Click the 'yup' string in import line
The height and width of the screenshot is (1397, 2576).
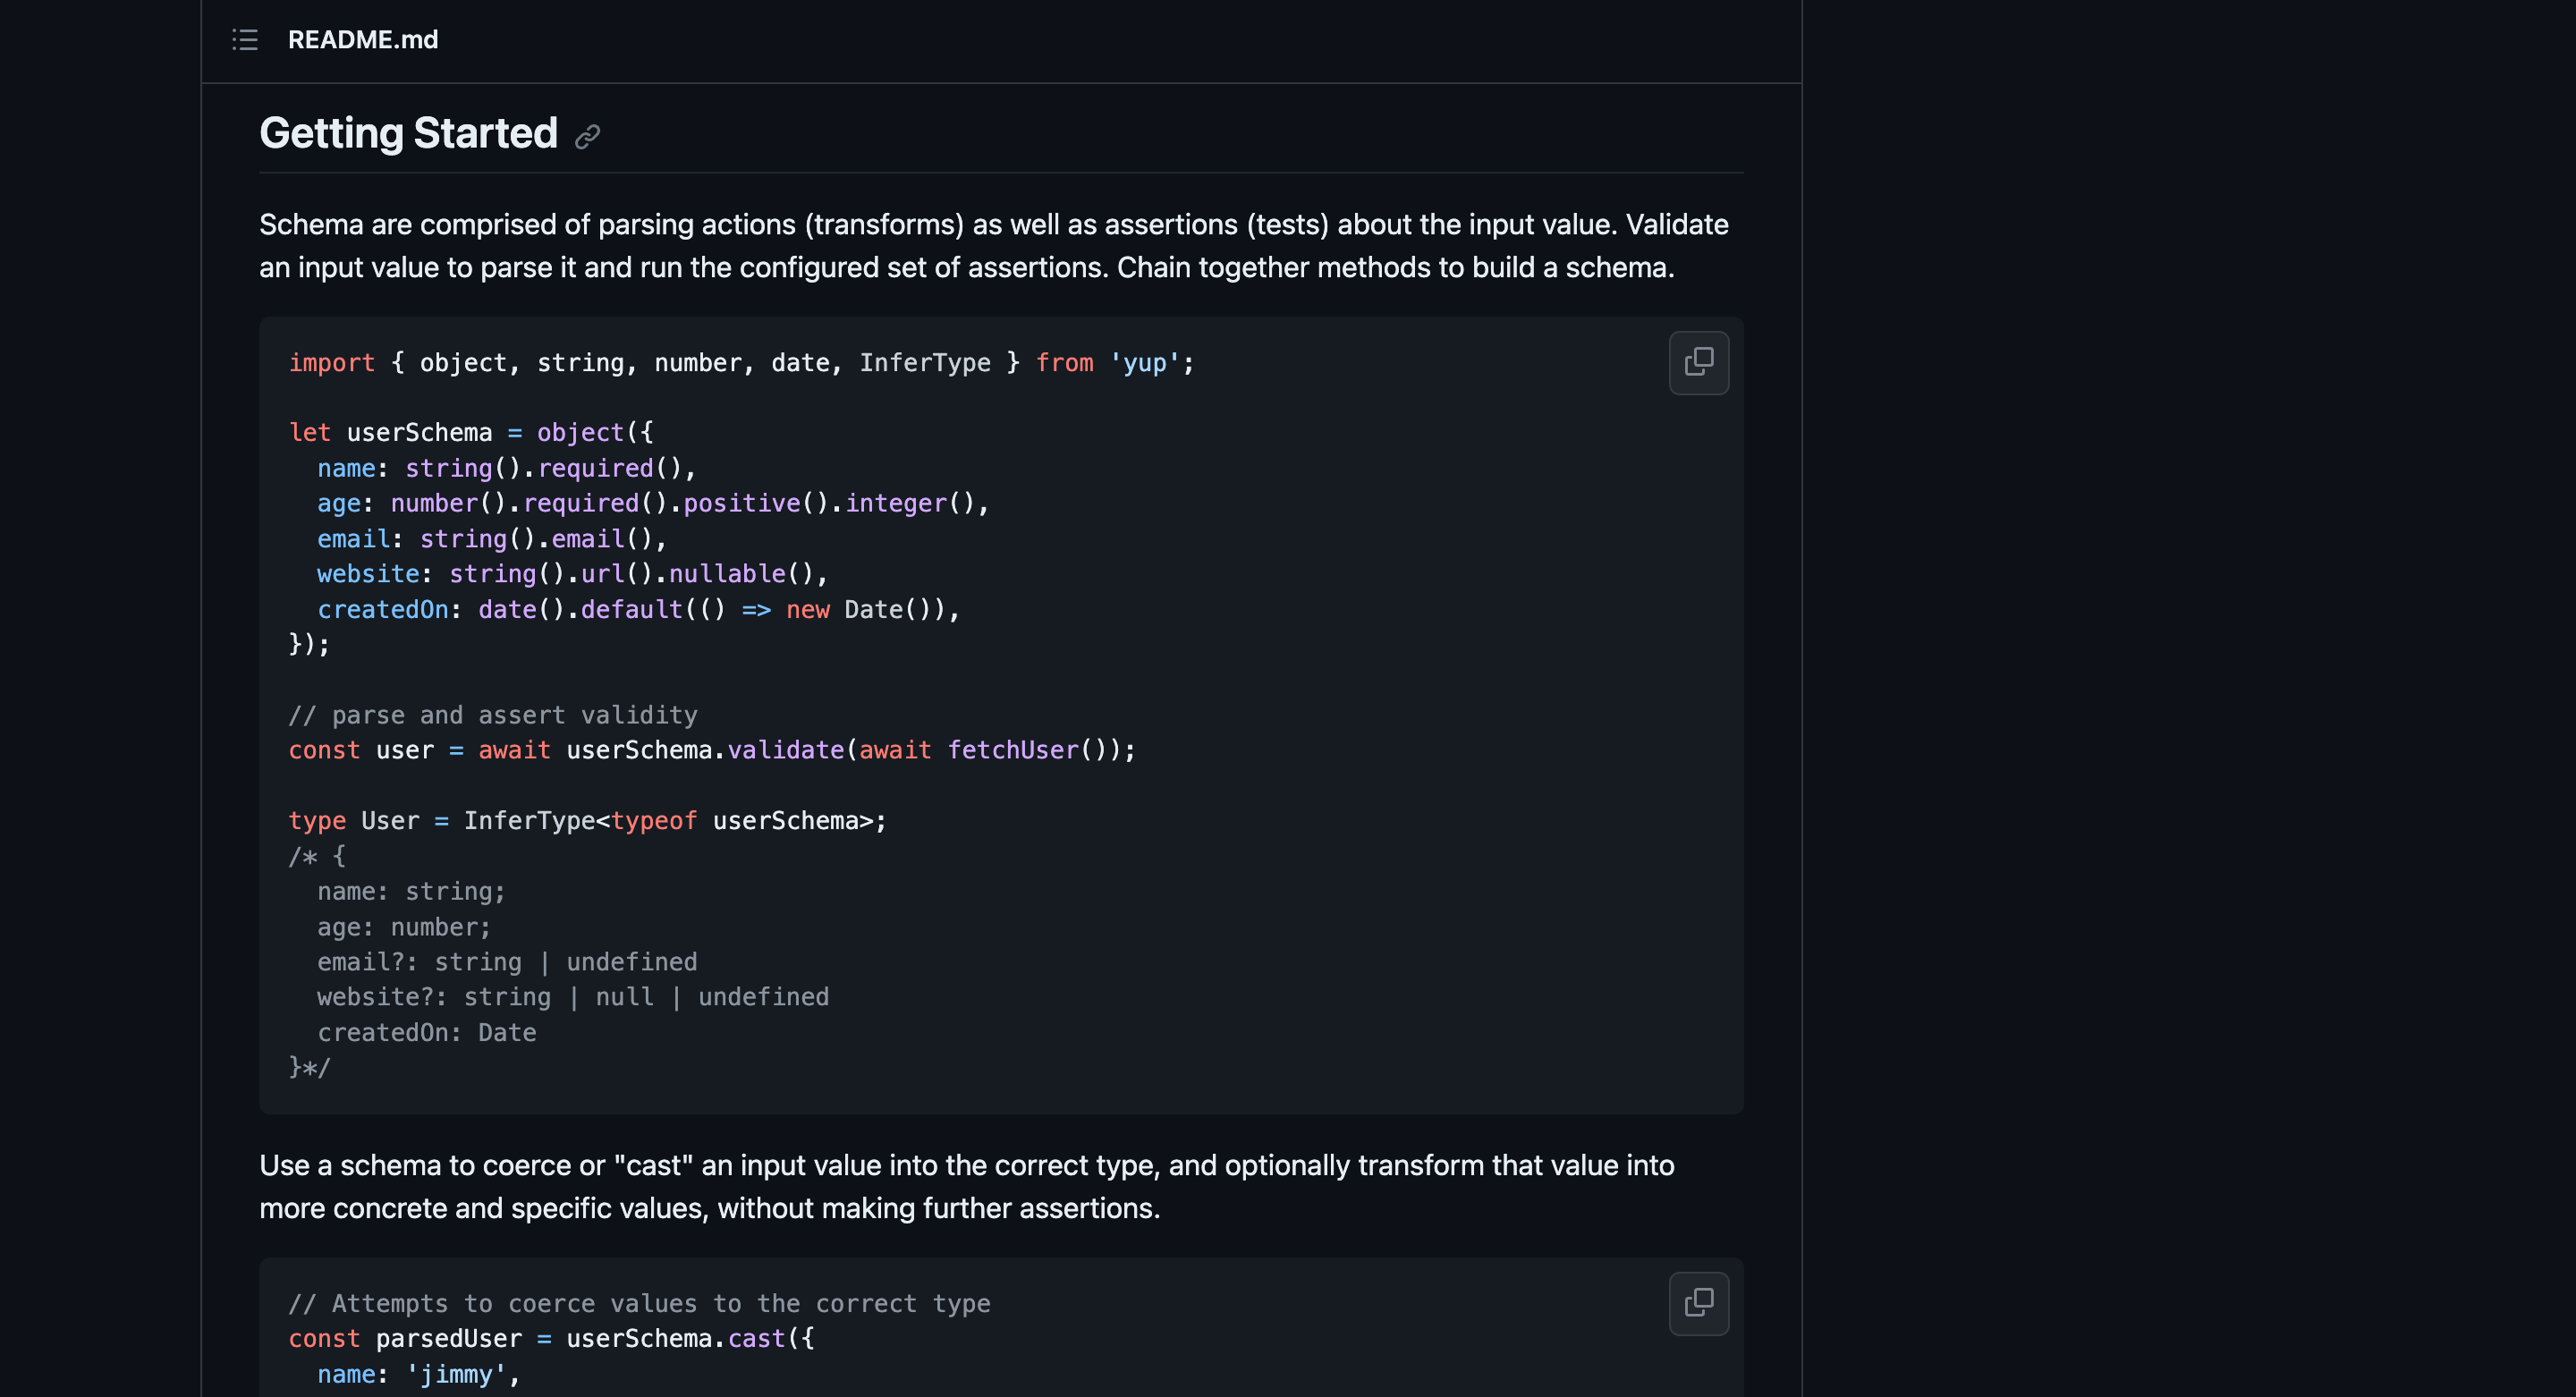(1144, 363)
